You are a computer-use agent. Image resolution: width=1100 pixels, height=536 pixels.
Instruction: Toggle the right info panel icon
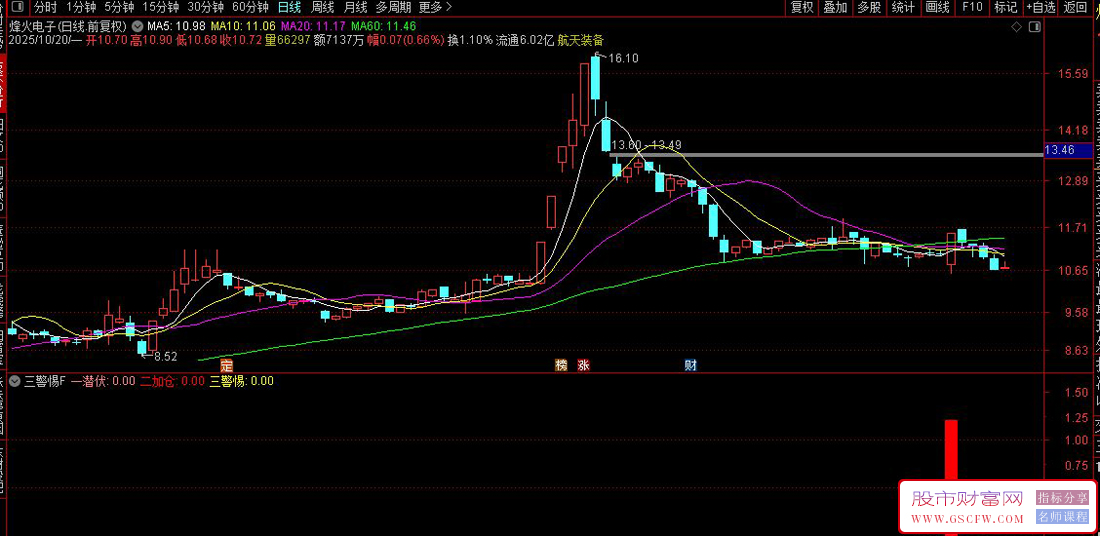tap(1034, 27)
